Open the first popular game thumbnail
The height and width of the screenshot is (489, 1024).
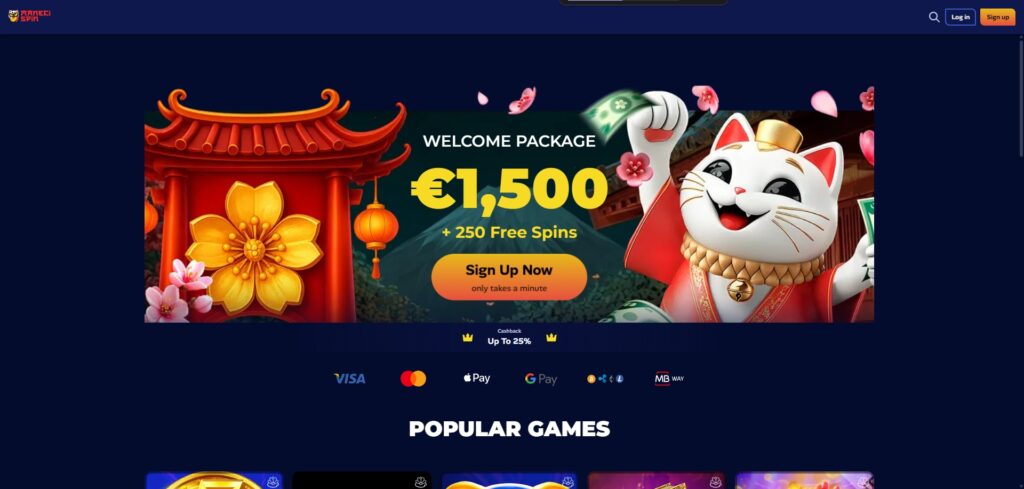pyautogui.click(x=214, y=481)
